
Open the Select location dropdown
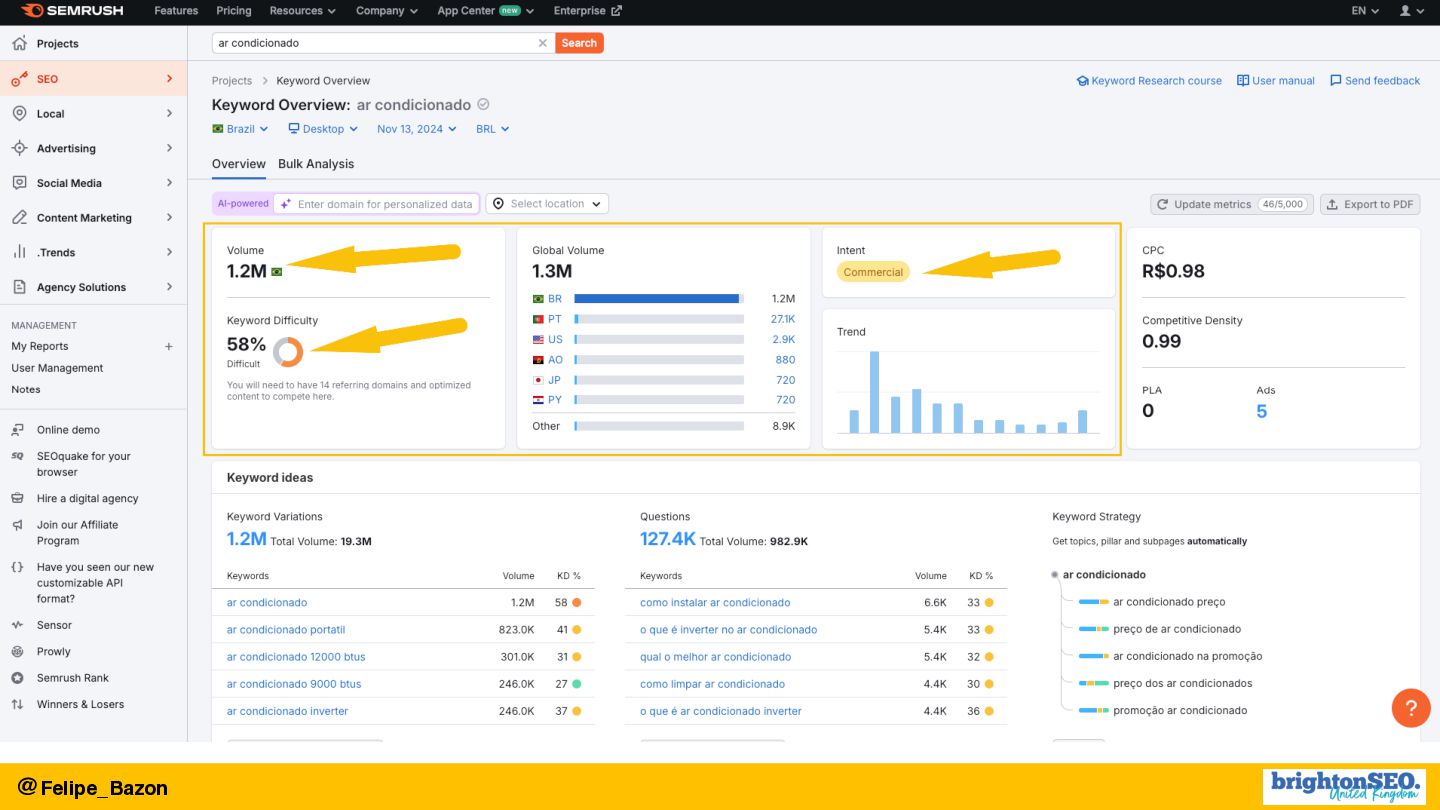point(547,204)
